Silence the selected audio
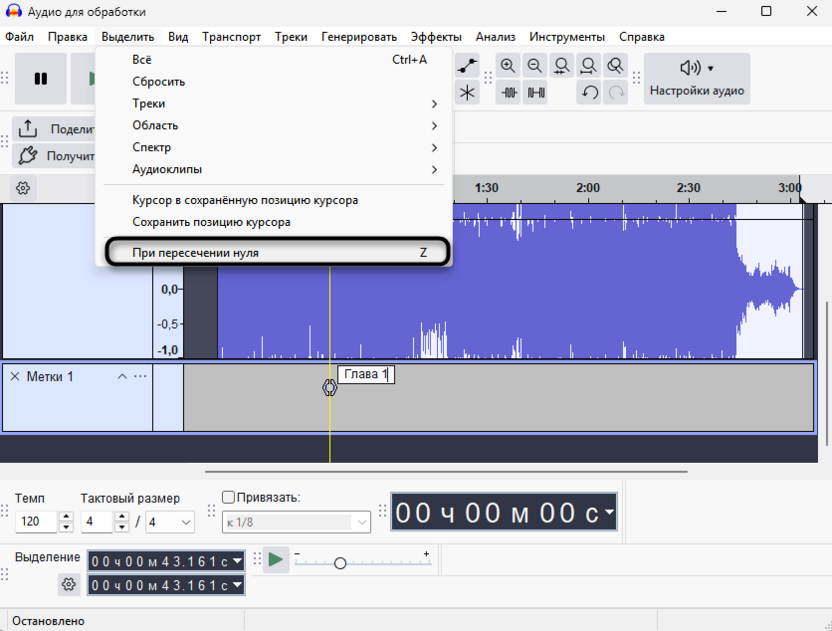Viewport: 832px width, 631px height. (537, 91)
